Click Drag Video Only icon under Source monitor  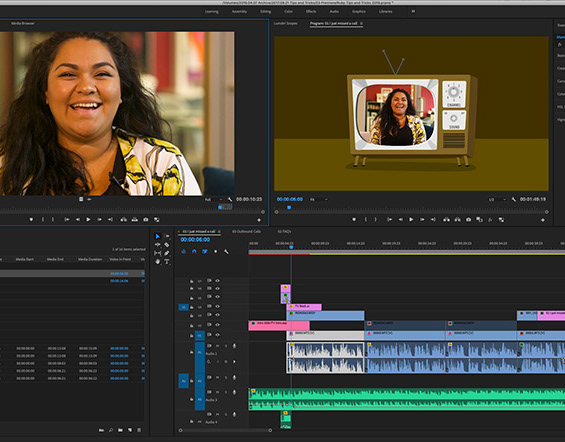pos(81,199)
